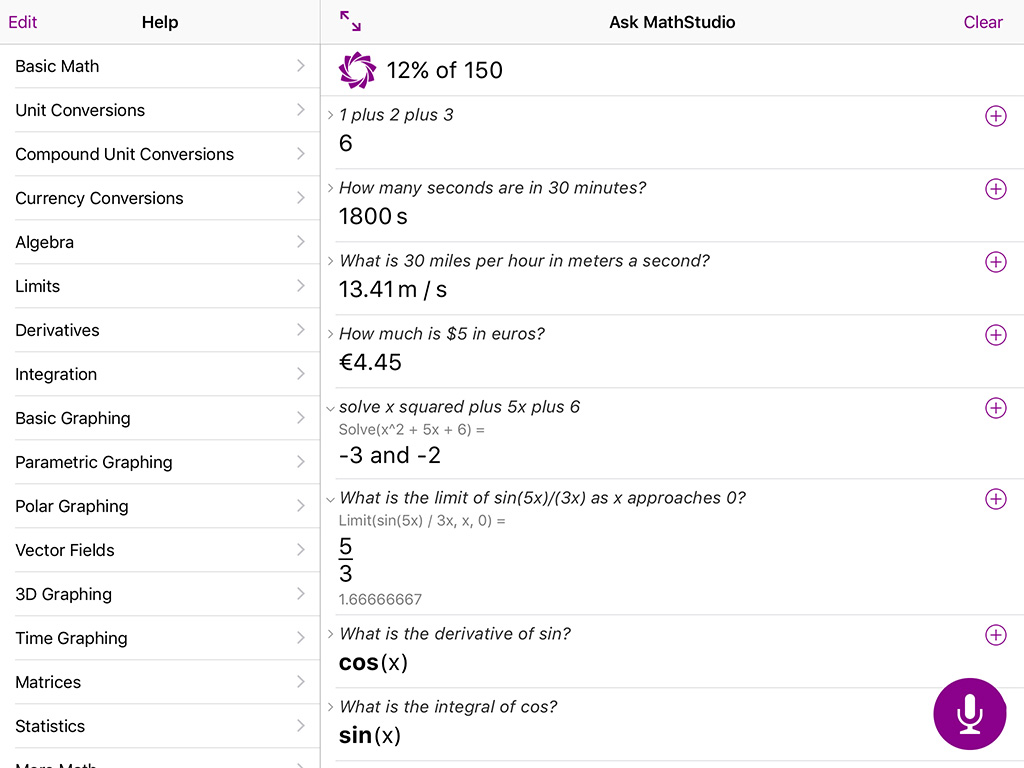Collapse the 'solve x squared plus 5x plus 6' entry
Viewport: 1024px width, 768px height.
(x=330, y=409)
